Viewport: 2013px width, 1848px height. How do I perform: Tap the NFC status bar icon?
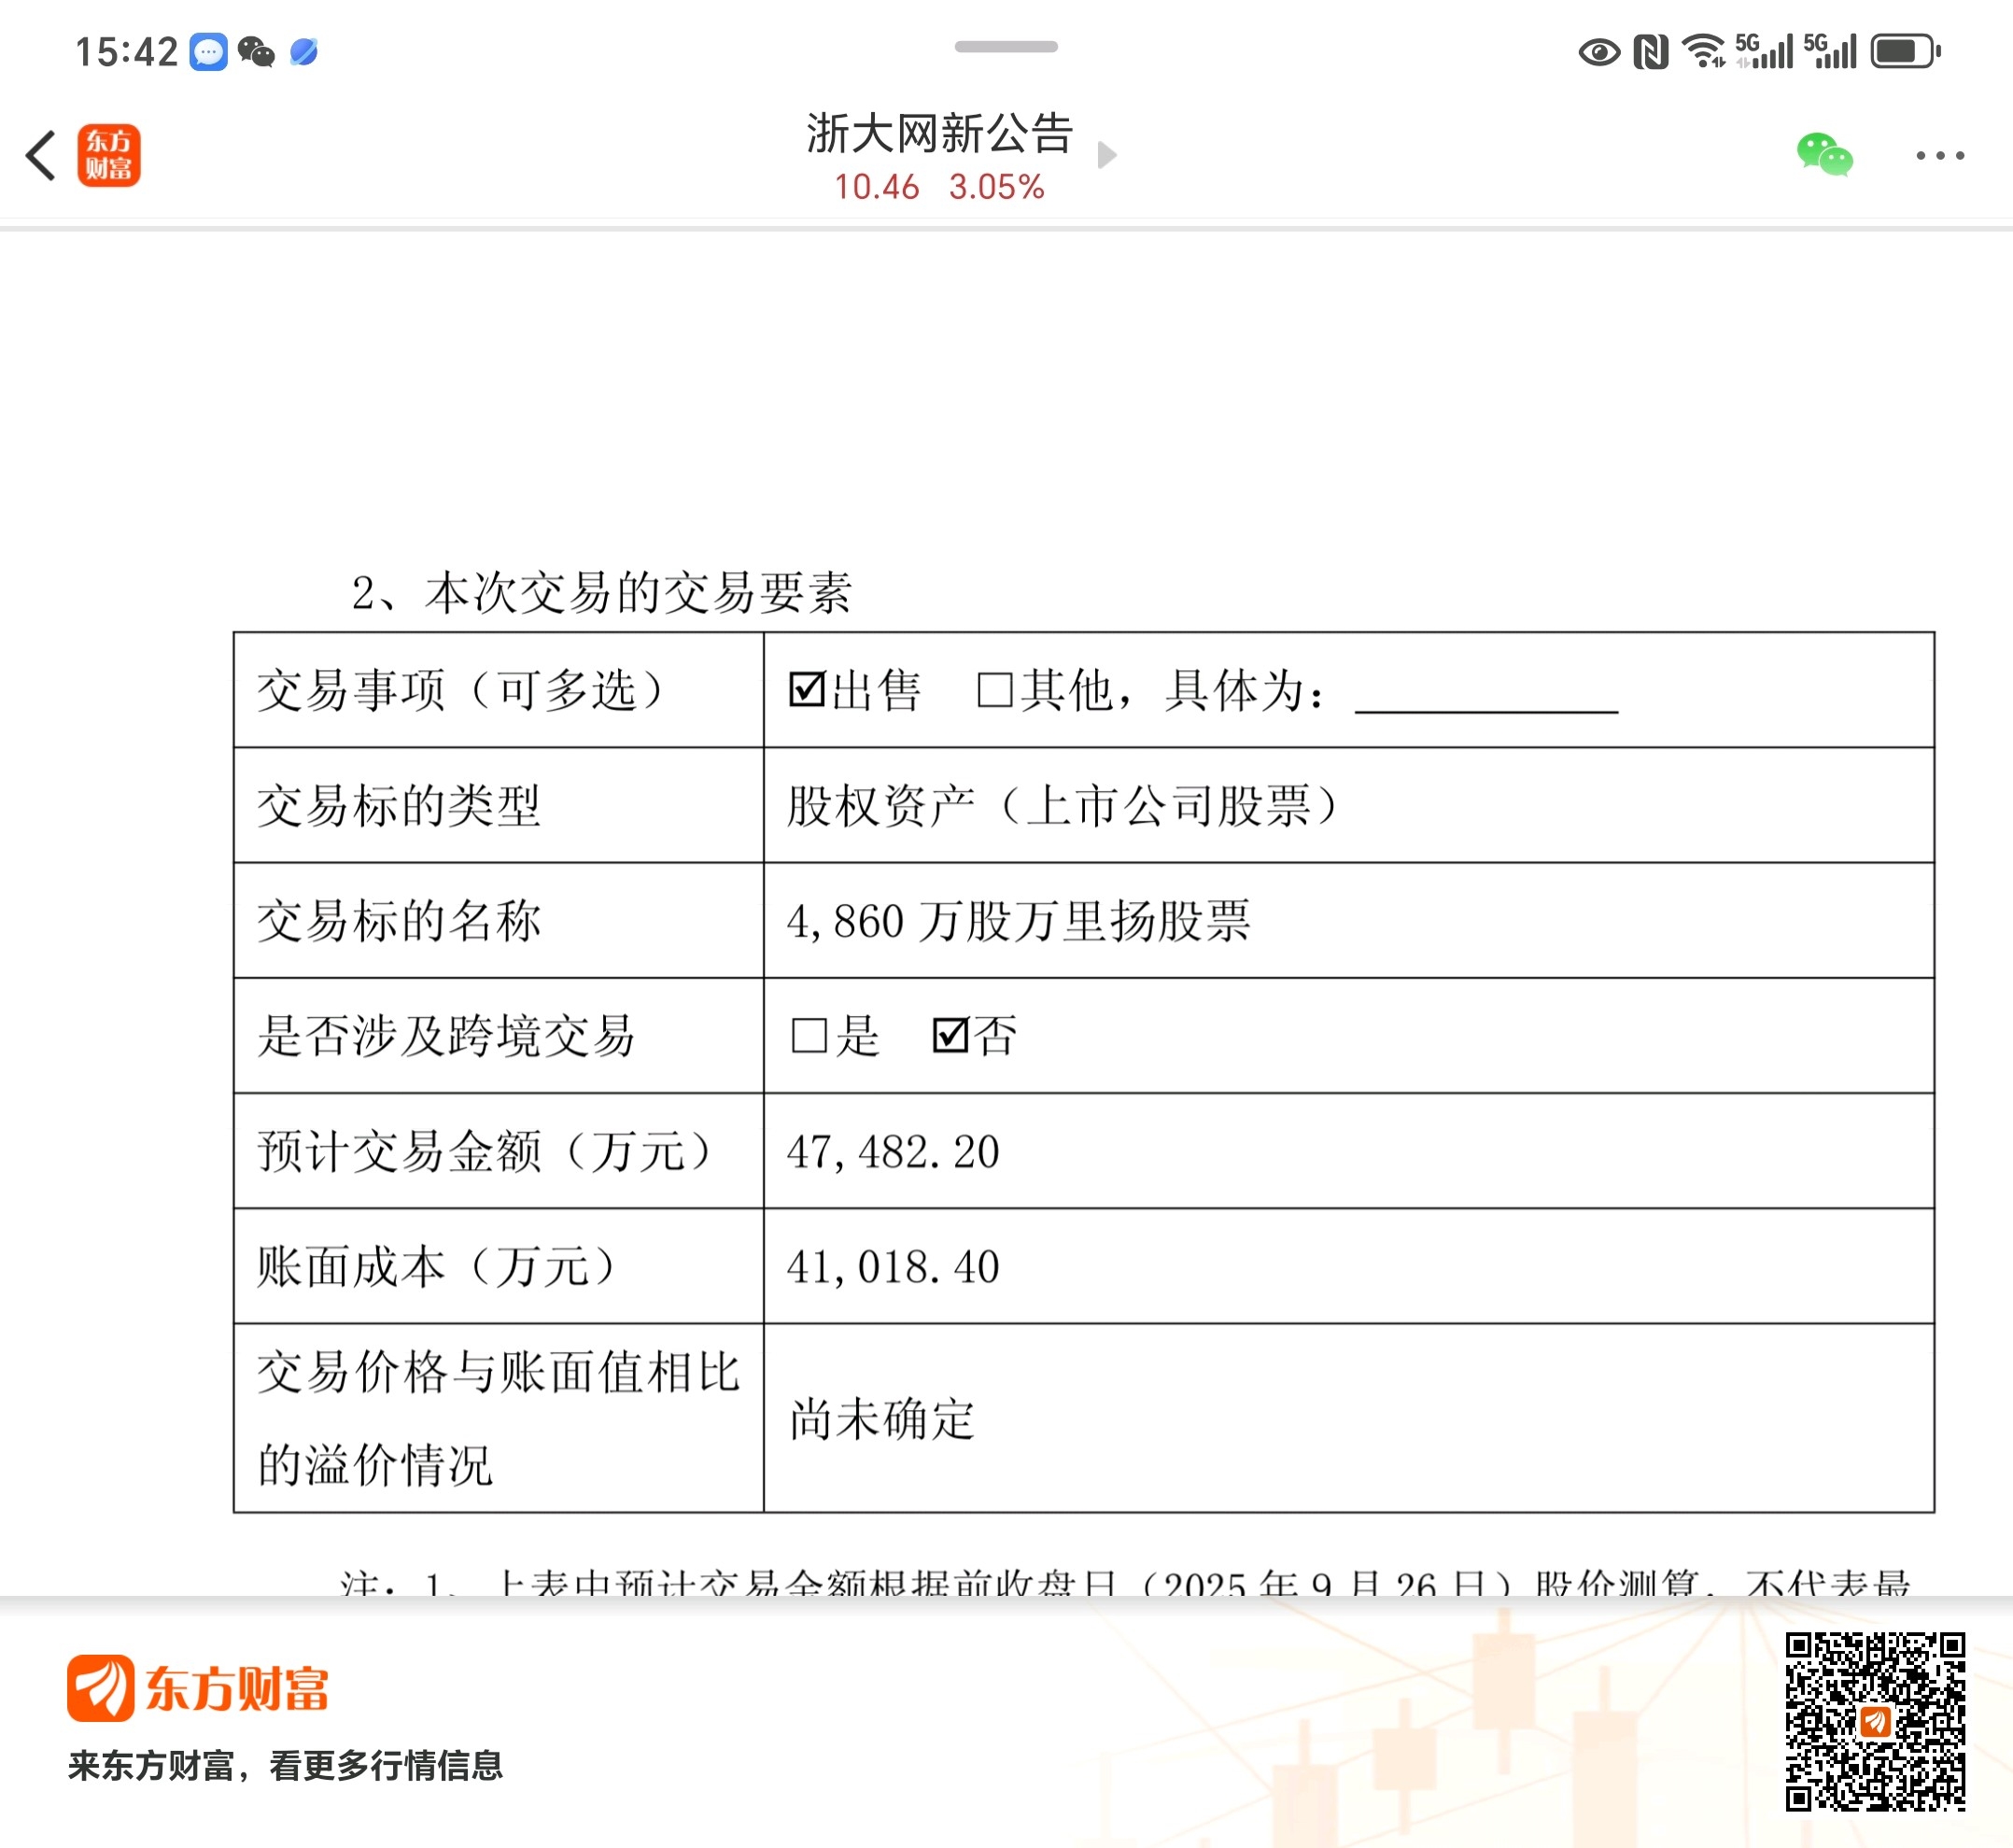coord(1651,51)
